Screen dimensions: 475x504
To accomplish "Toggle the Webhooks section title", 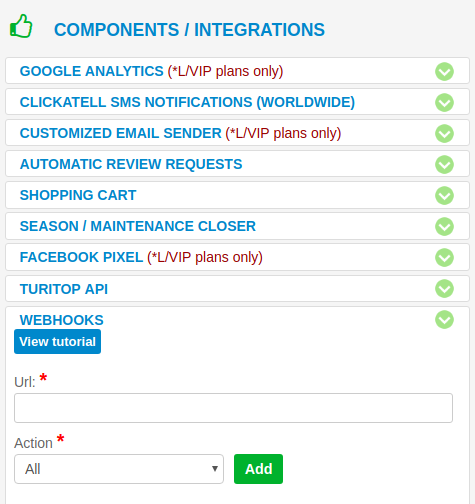I will pos(62,320).
